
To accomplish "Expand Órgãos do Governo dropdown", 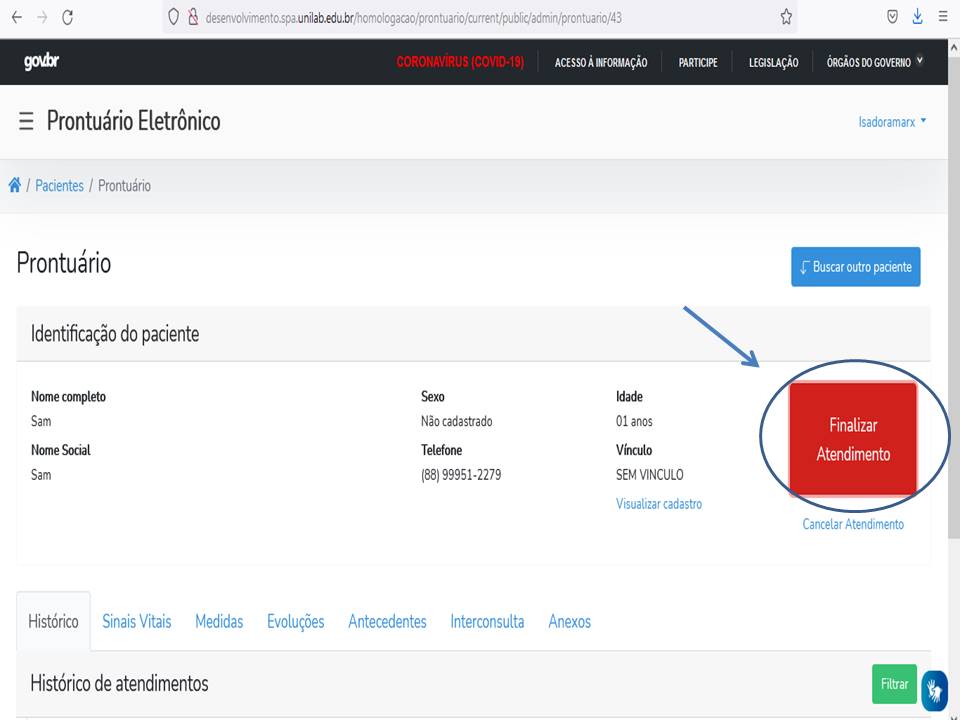I will coord(874,62).
